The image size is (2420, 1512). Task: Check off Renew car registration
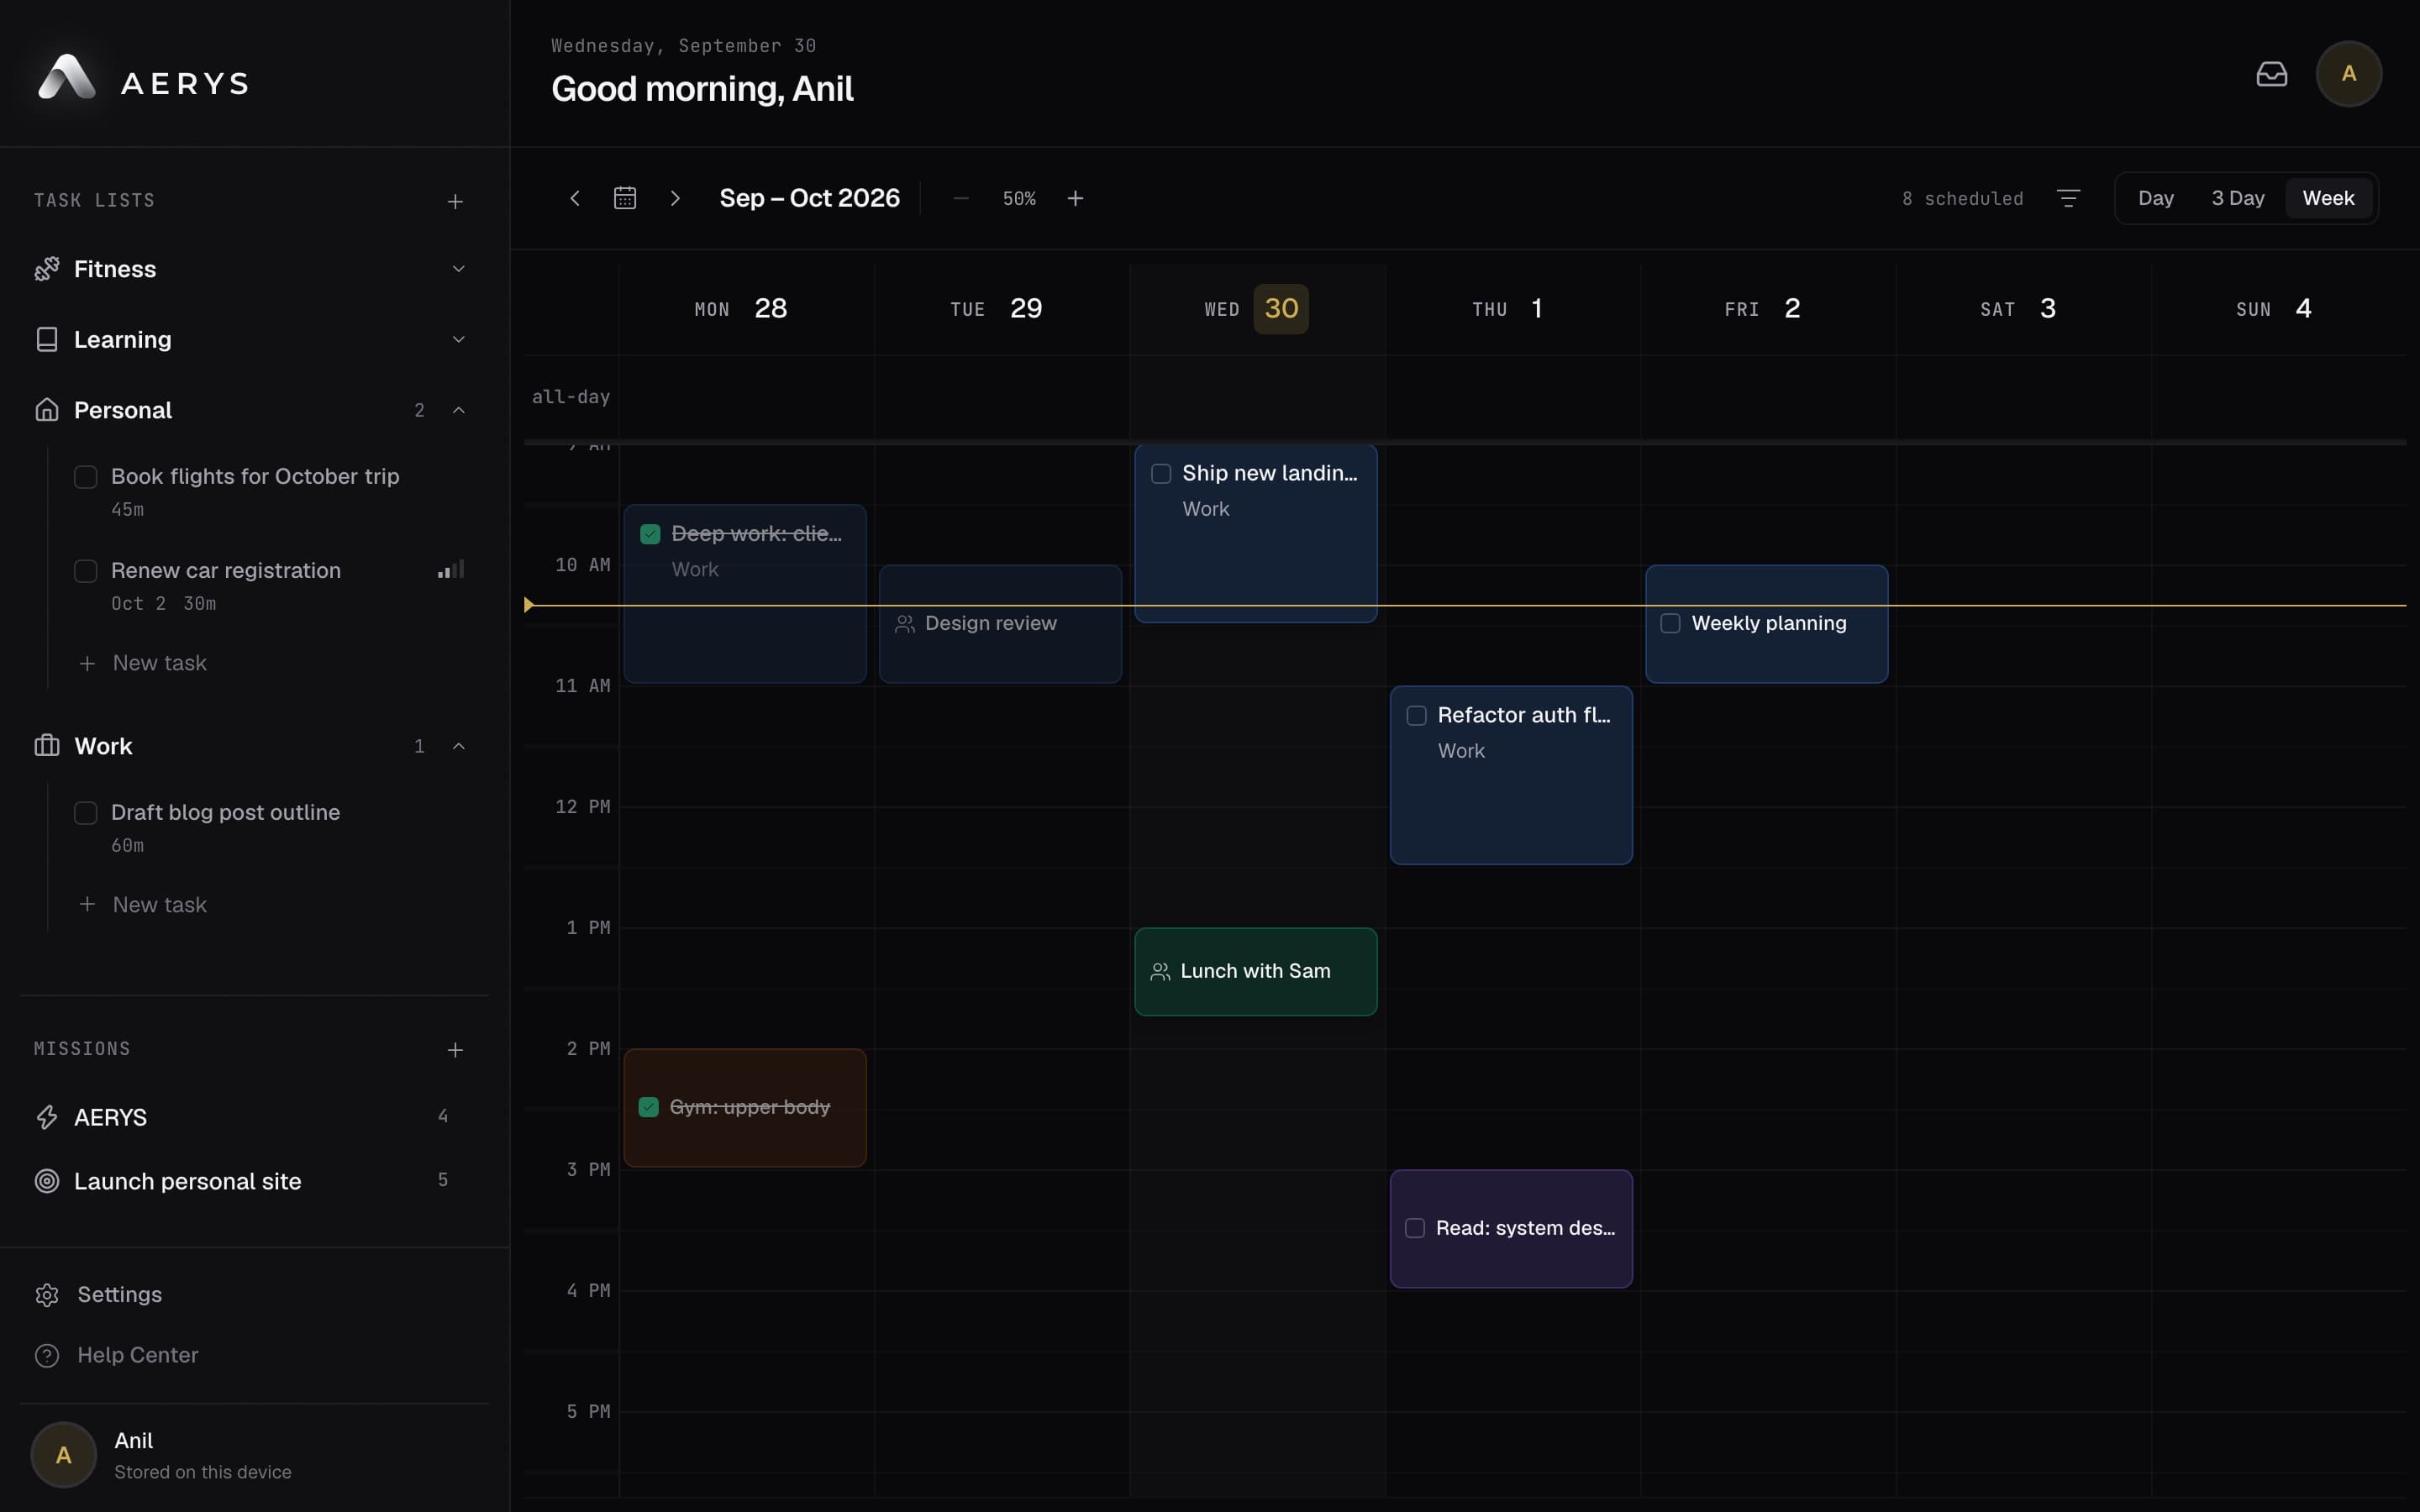pyautogui.click(x=86, y=571)
